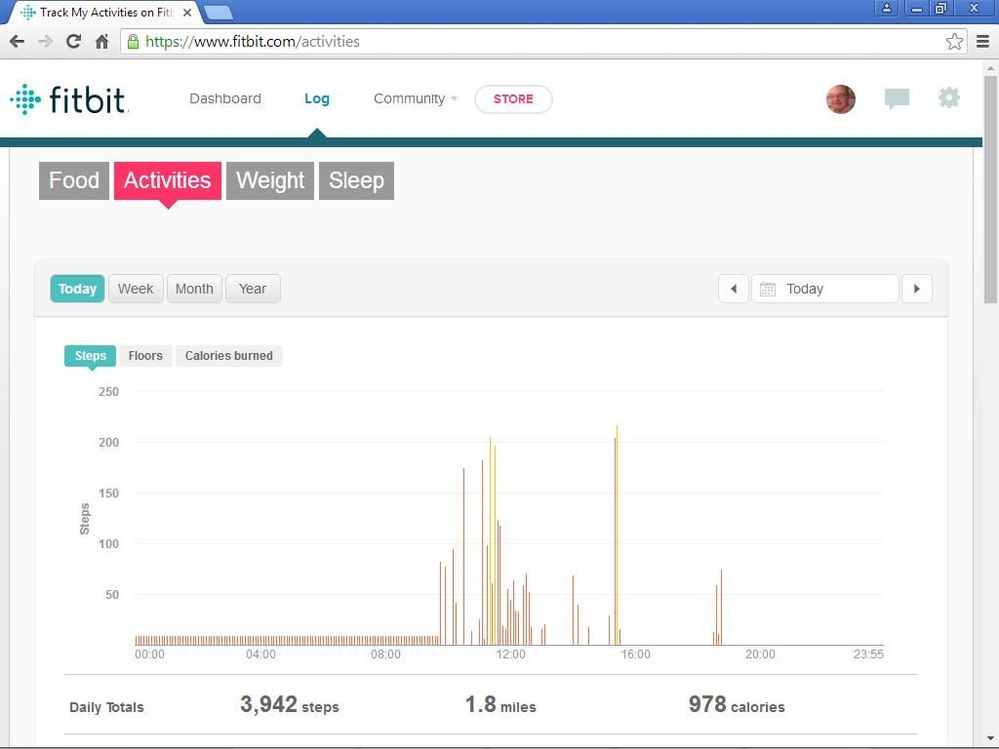Image resolution: width=999 pixels, height=749 pixels.
Task: Go to previous day arrow
Action: coord(733,289)
